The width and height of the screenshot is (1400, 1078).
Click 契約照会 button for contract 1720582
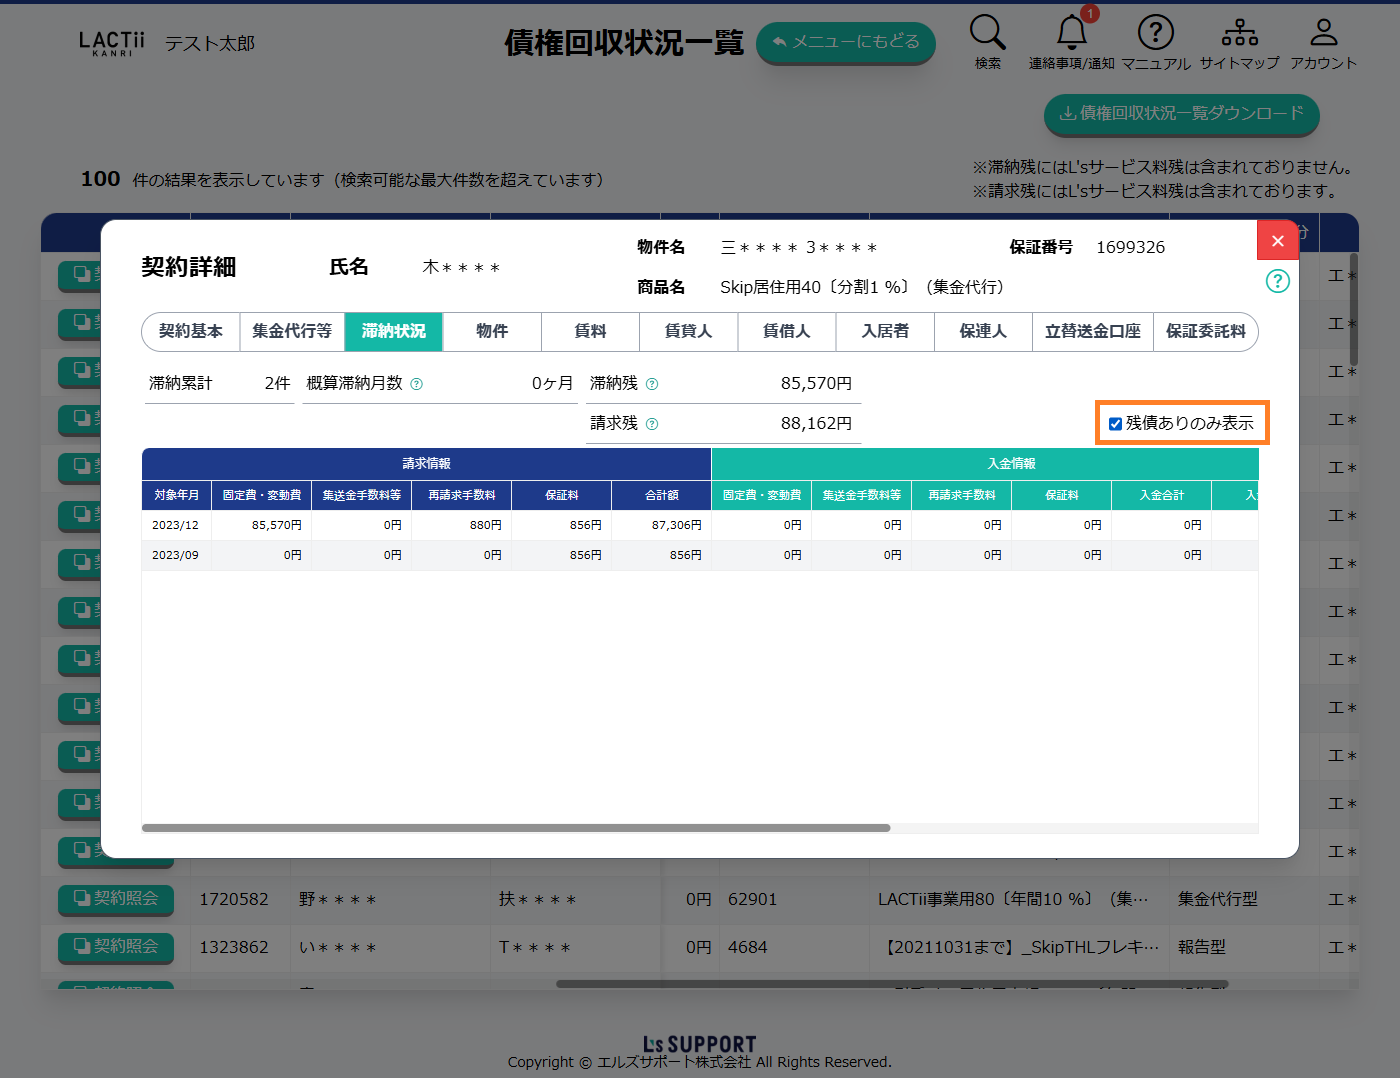pos(116,899)
